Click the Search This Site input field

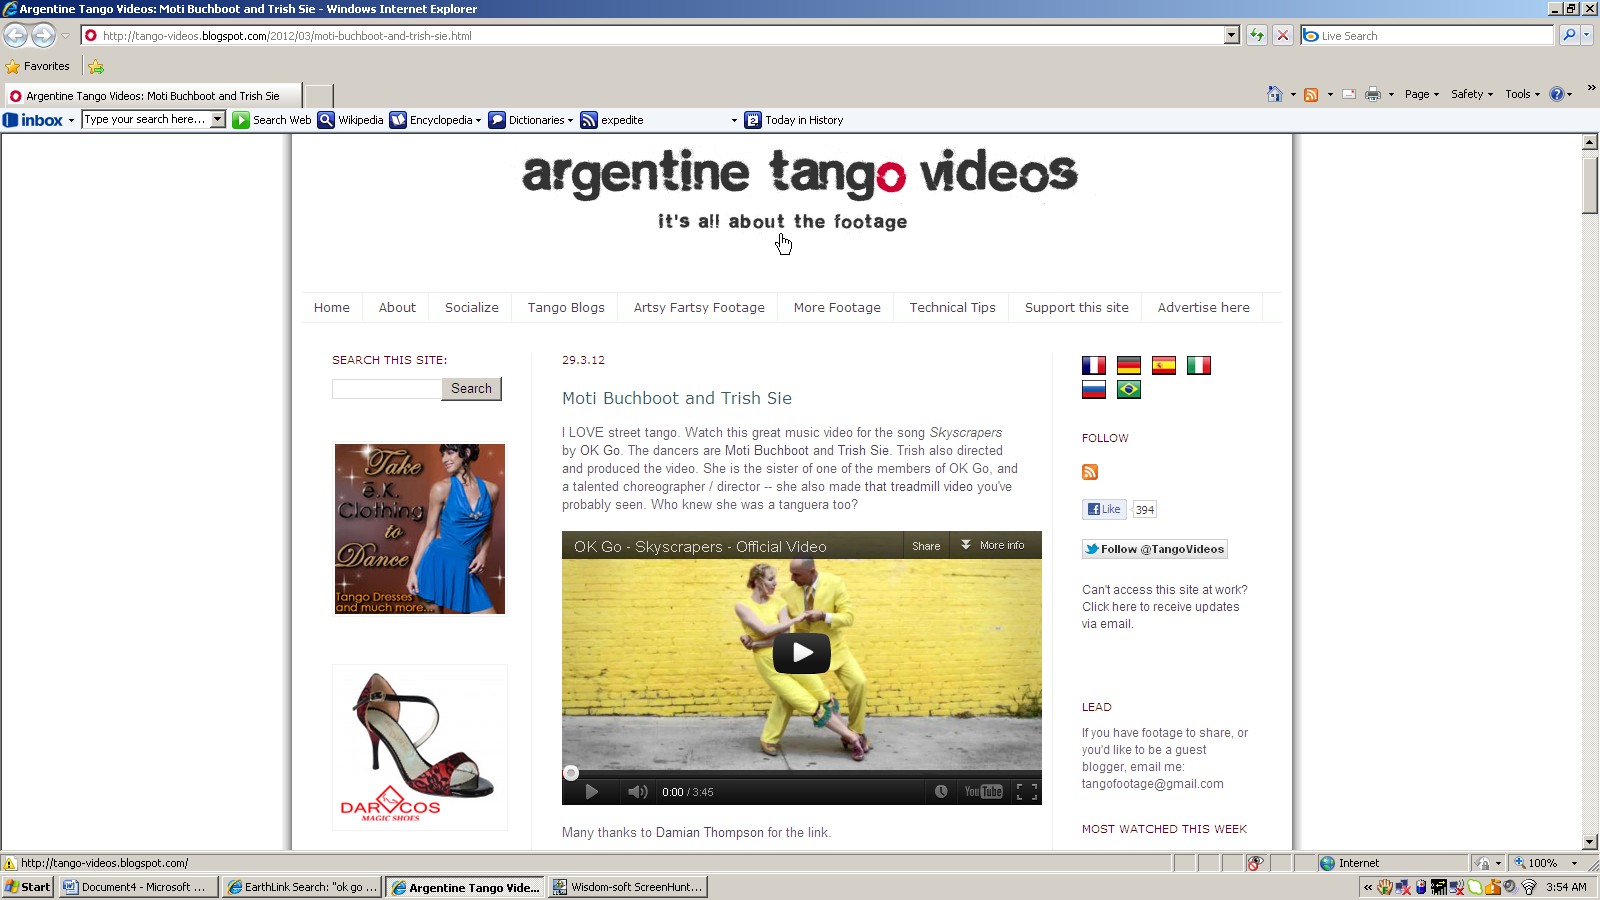[387, 389]
